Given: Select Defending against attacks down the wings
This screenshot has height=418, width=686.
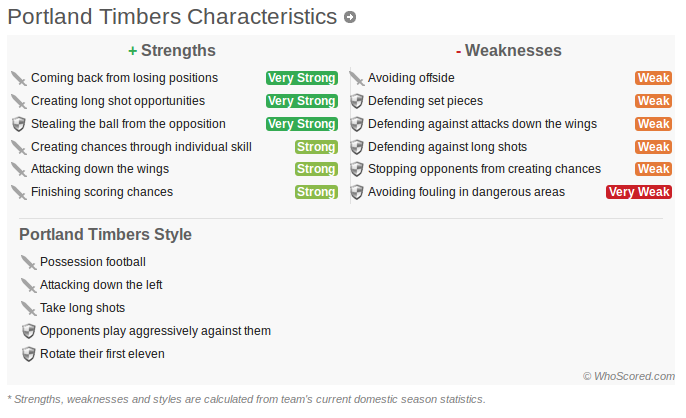Looking at the screenshot, I should pos(482,124).
